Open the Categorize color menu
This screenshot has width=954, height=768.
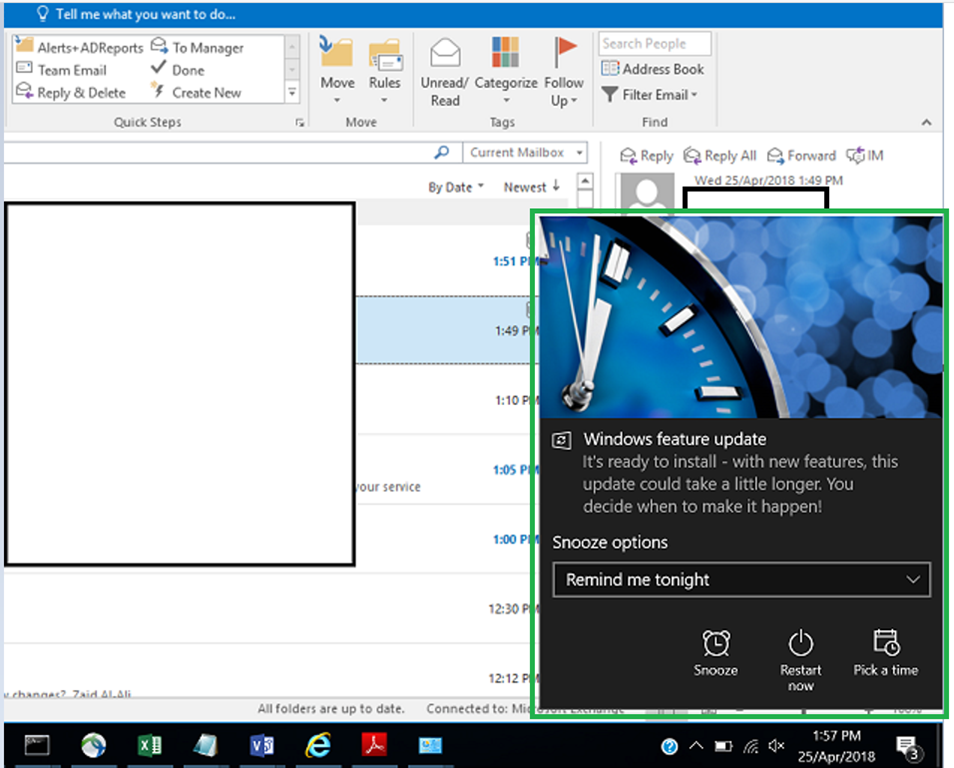[506, 70]
